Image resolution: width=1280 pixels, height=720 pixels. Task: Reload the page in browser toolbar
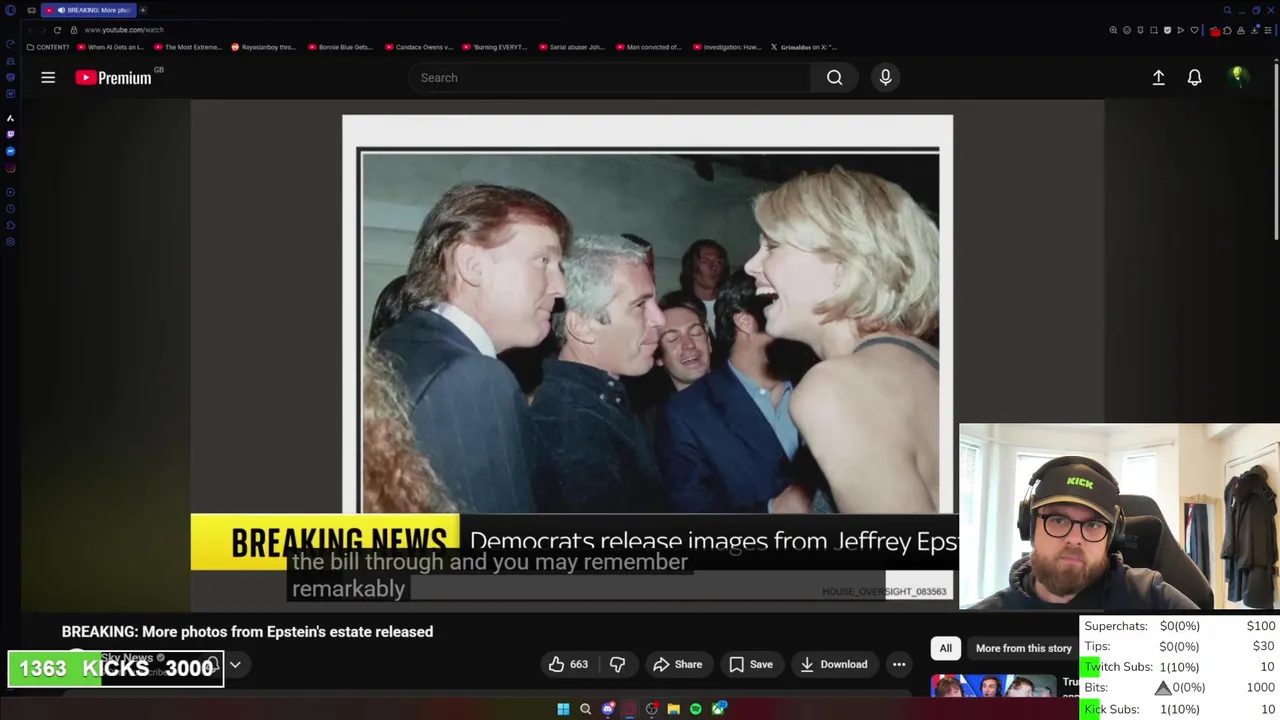[x=57, y=30]
